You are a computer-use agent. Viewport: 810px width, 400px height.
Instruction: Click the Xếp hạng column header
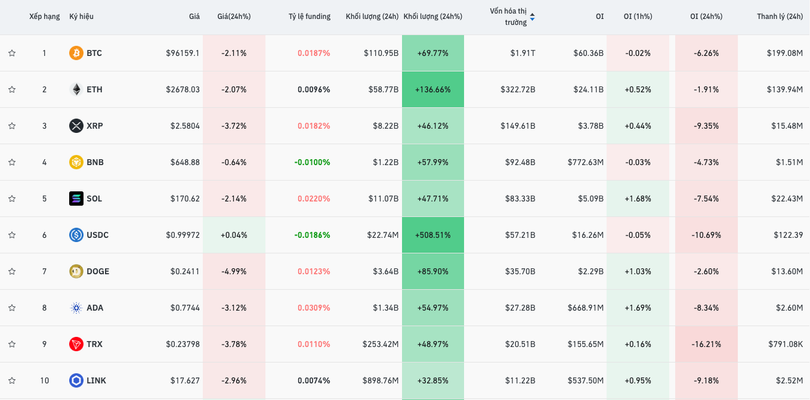(x=44, y=17)
